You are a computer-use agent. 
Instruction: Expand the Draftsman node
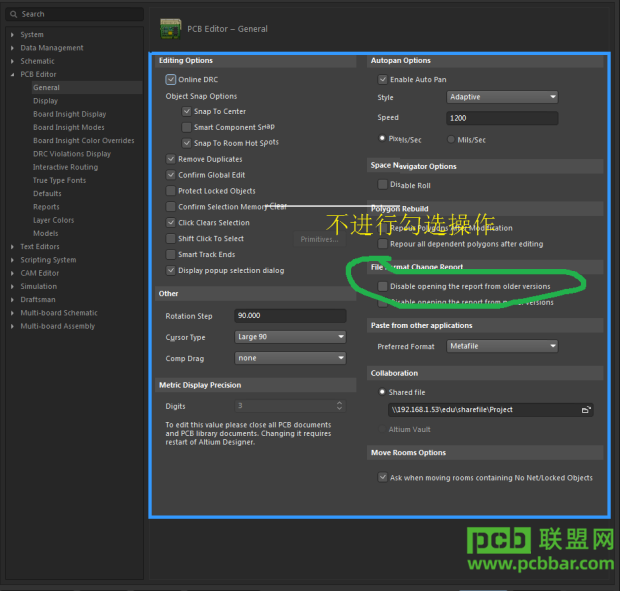tap(12, 300)
